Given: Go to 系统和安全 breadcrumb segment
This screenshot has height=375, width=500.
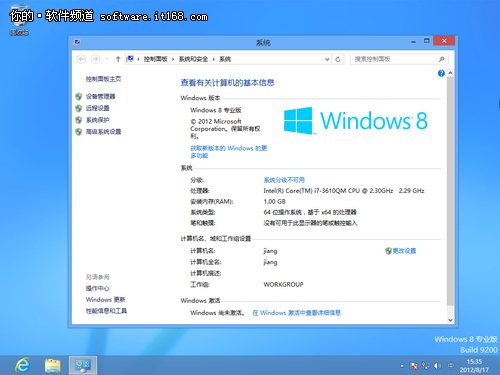Looking at the screenshot, I should click(193, 59).
